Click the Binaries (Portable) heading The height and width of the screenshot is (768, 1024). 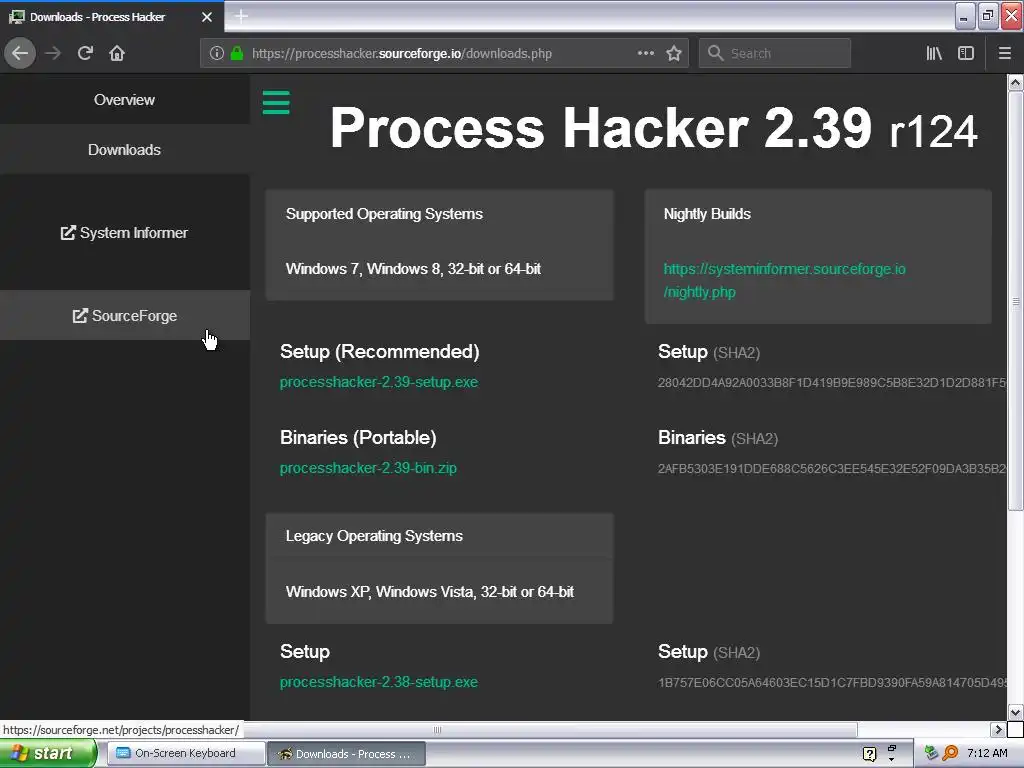[x=358, y=438]
